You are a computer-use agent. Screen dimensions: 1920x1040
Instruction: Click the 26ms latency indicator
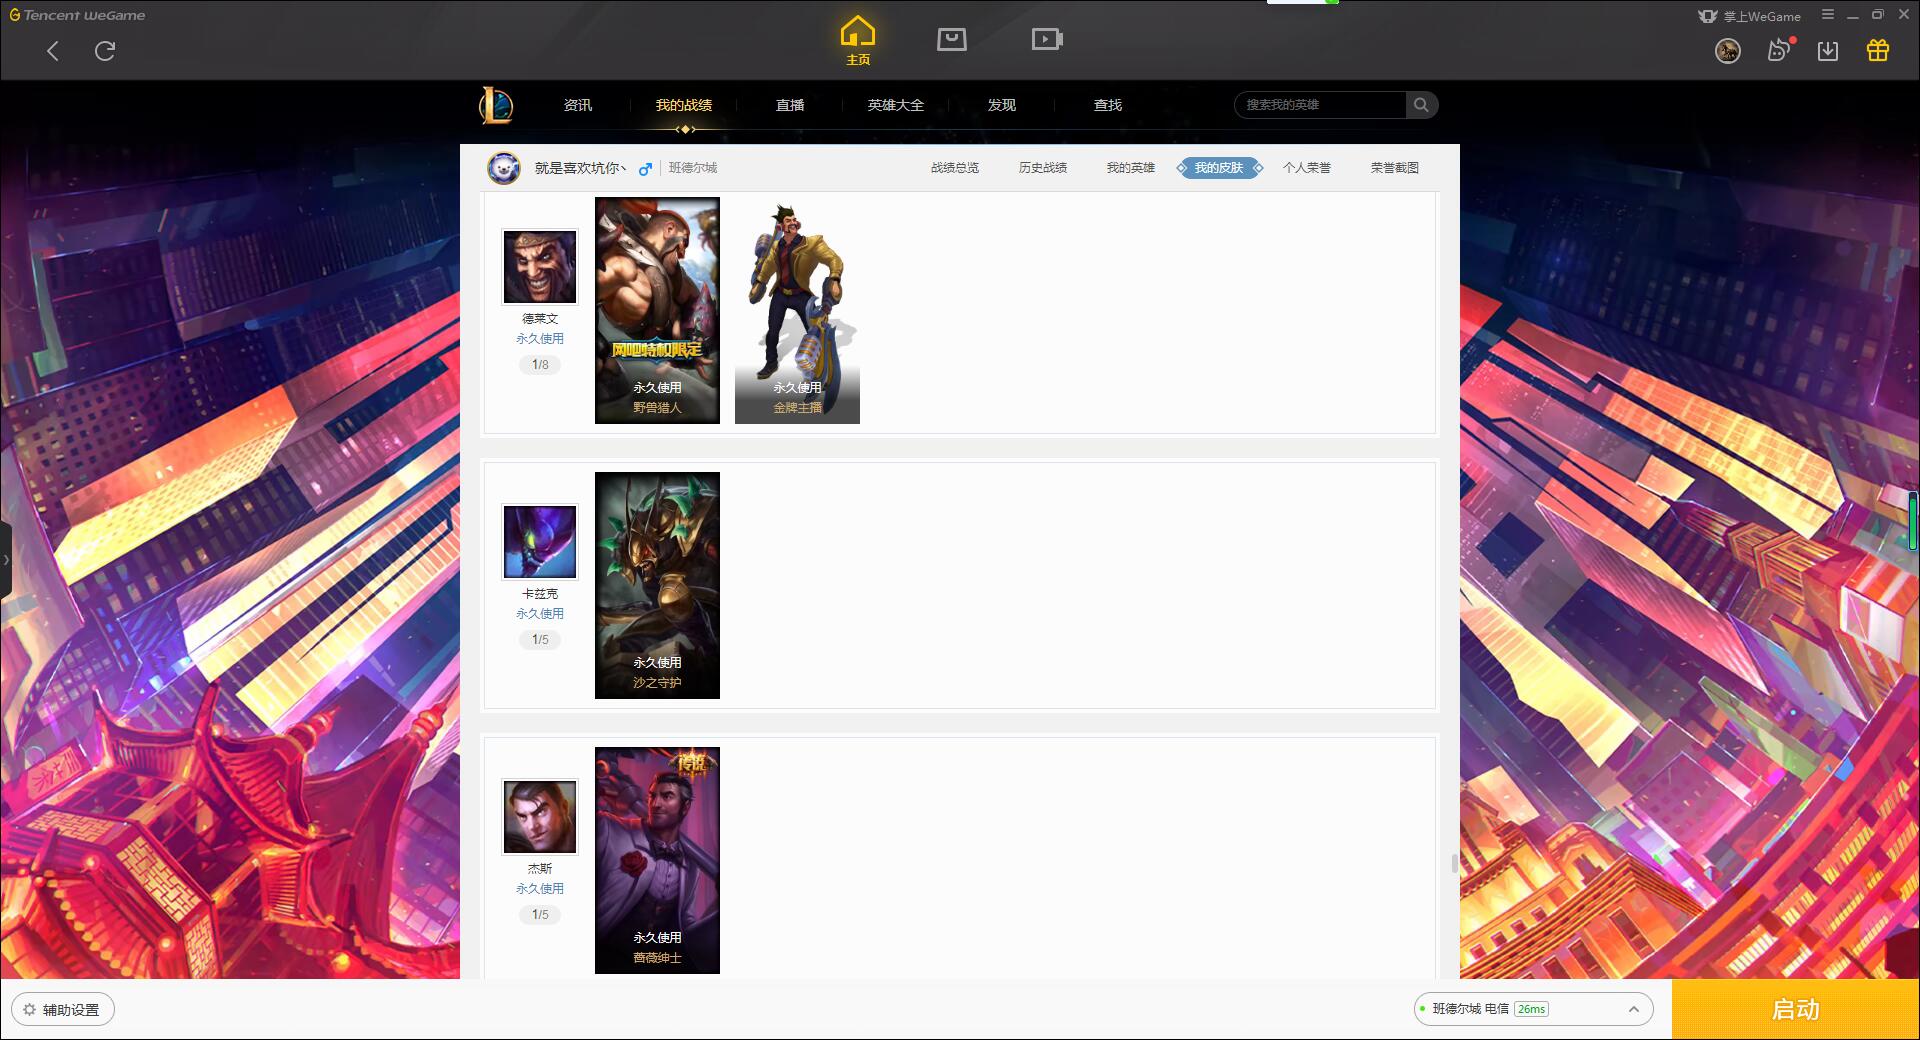tap(1531, 1009)
